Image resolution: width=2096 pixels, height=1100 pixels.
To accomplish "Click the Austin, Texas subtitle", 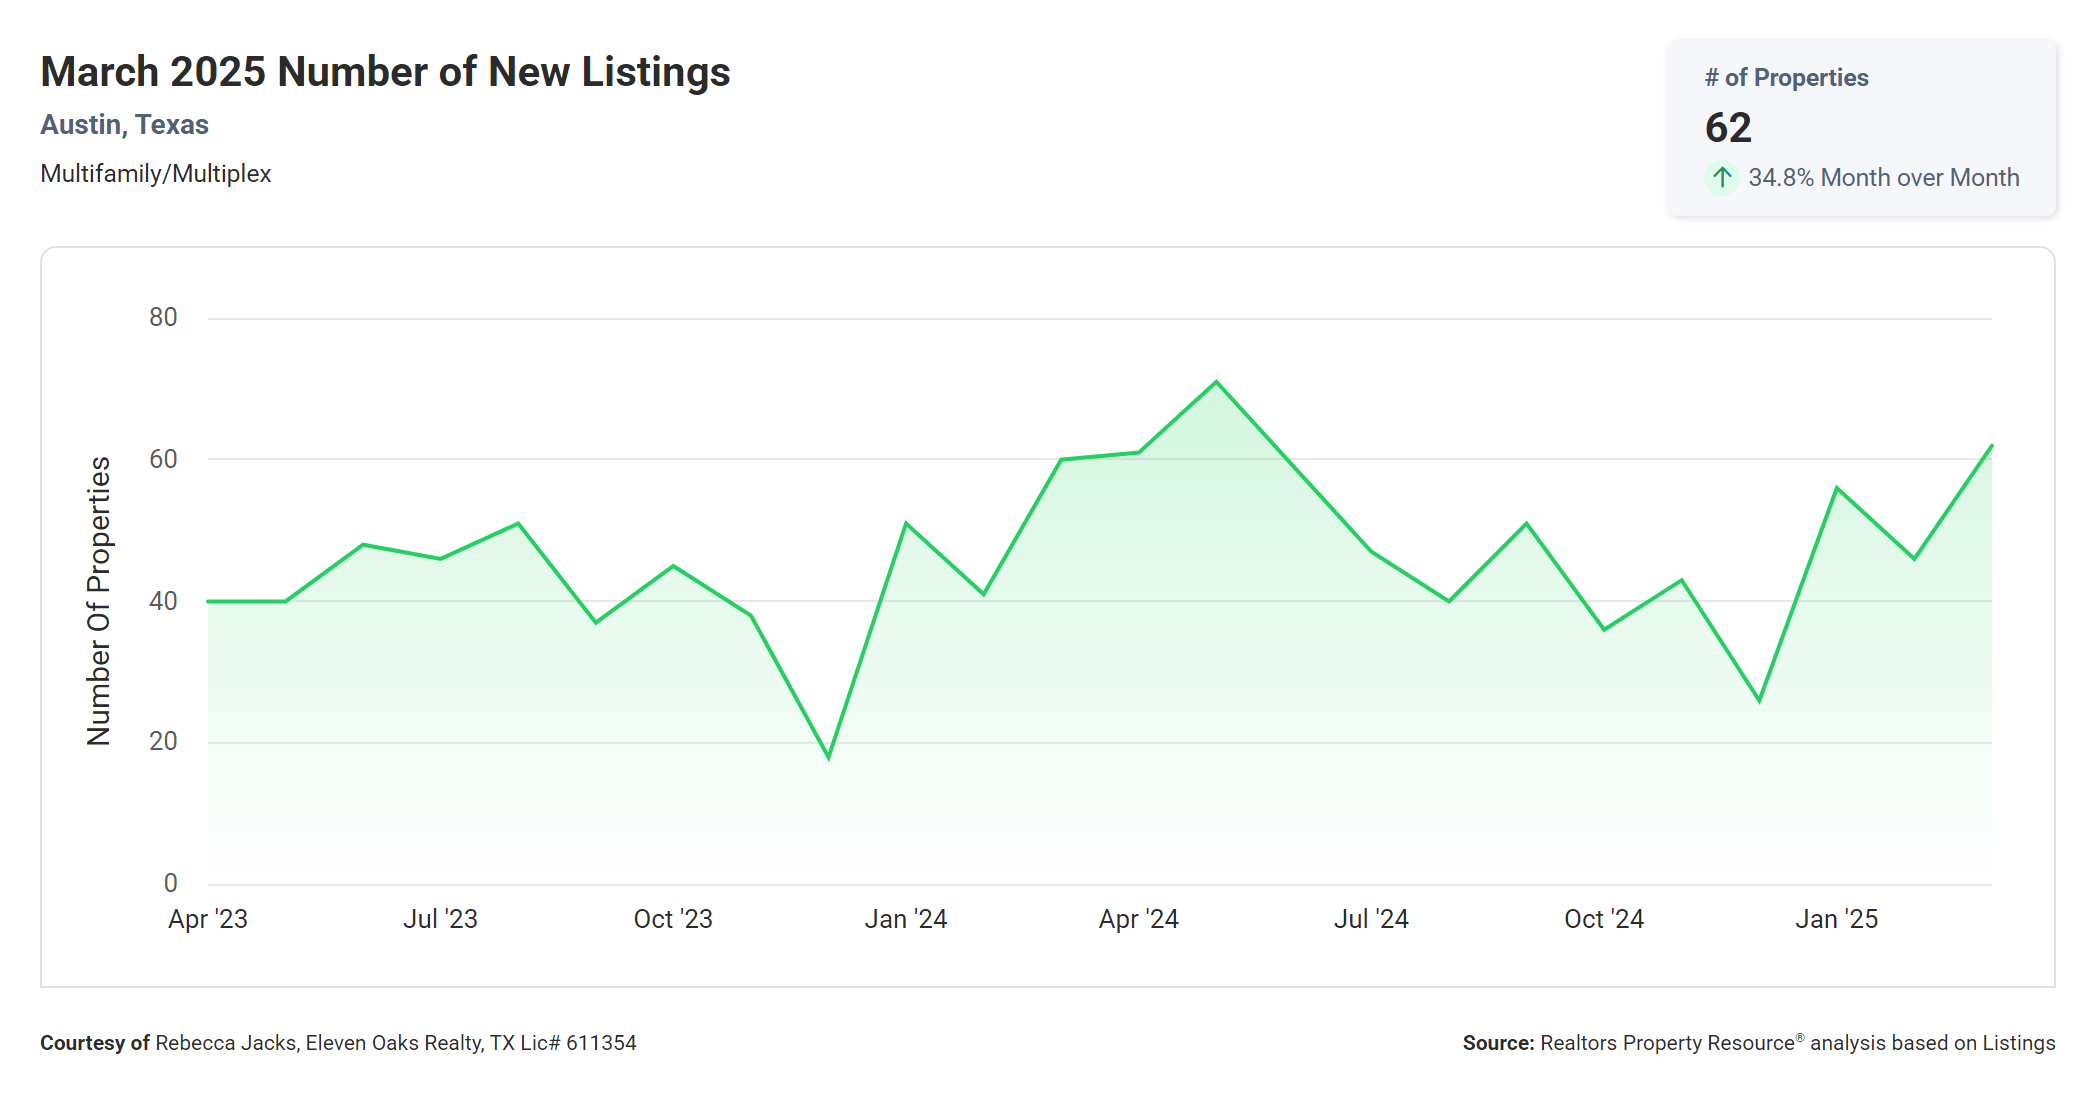I will pos(124,125).
